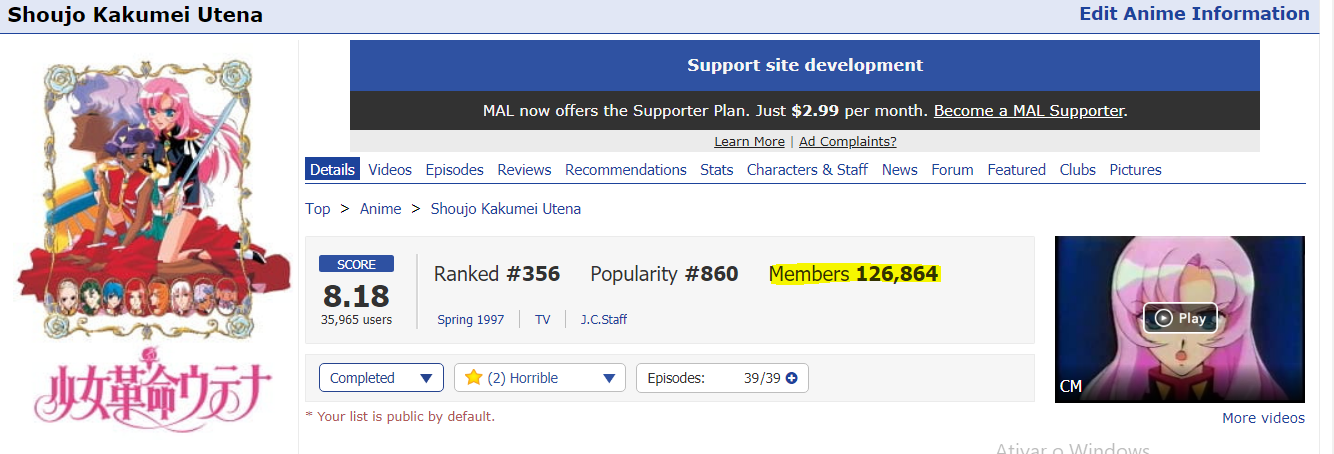The height and width of the screenshot is (454, 1334).
Task: Click the Edit Anime Information link
Action: coord(1194,14)
